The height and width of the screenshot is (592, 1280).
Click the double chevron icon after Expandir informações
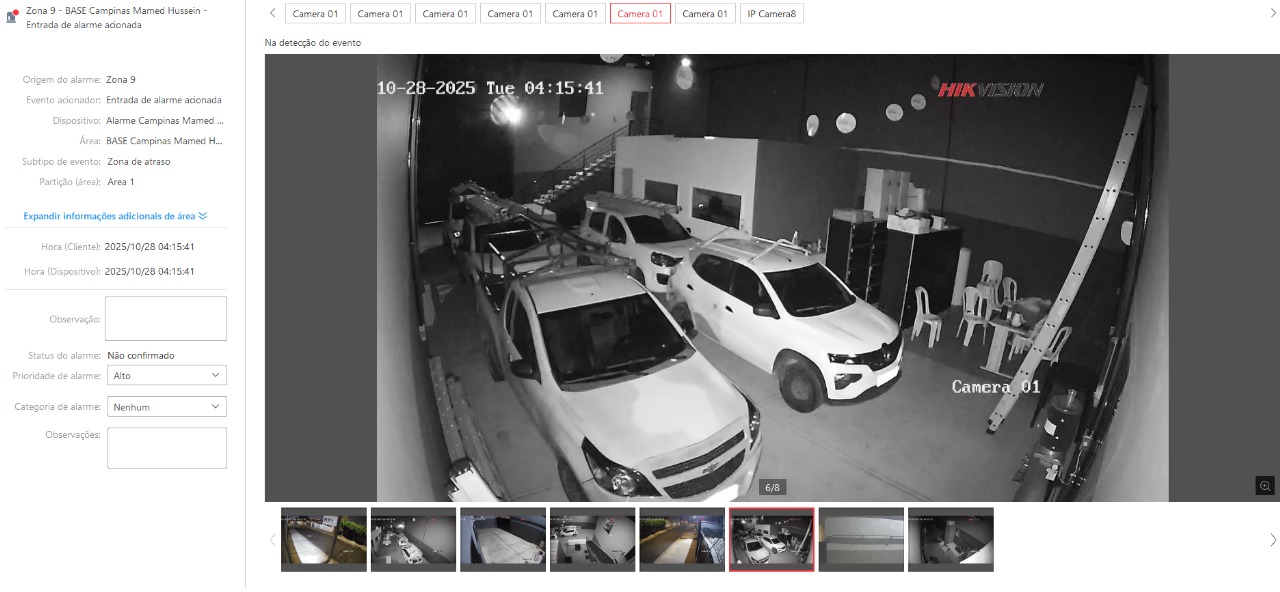203,216
